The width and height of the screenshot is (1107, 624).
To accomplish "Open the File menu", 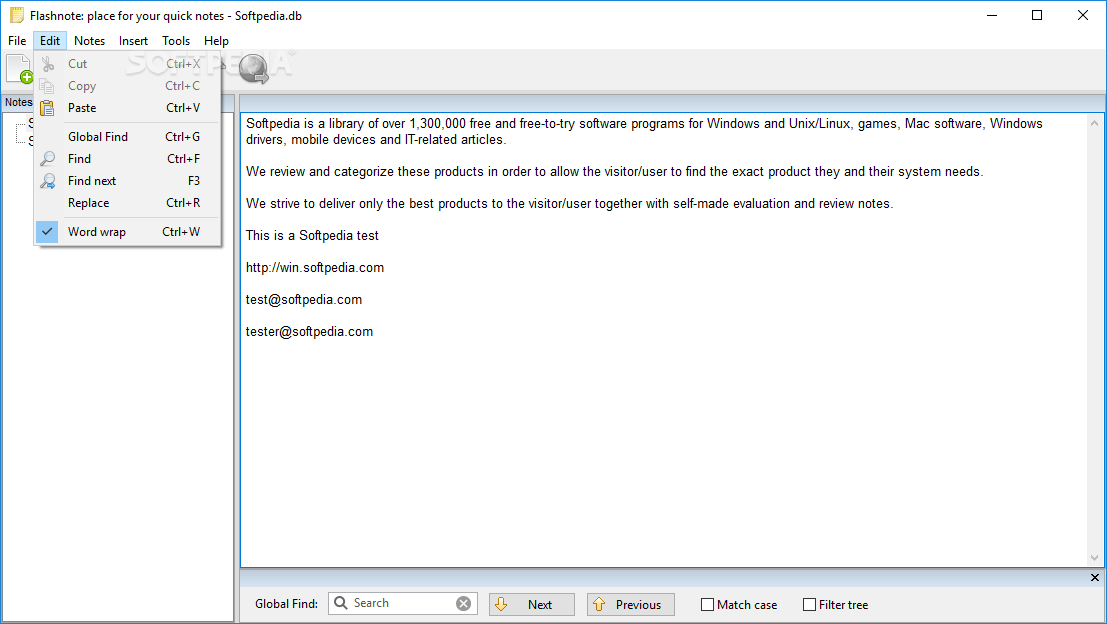I will pyautogui.click(x=17, y=41).
